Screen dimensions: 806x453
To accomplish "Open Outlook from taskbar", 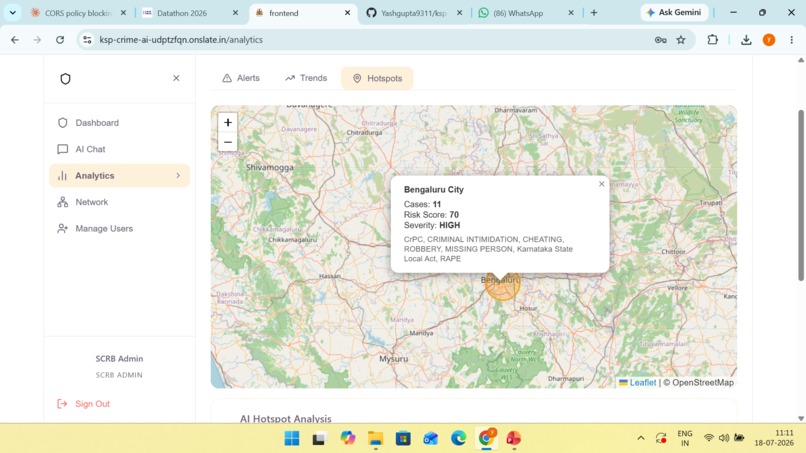I will coord(431,438).
